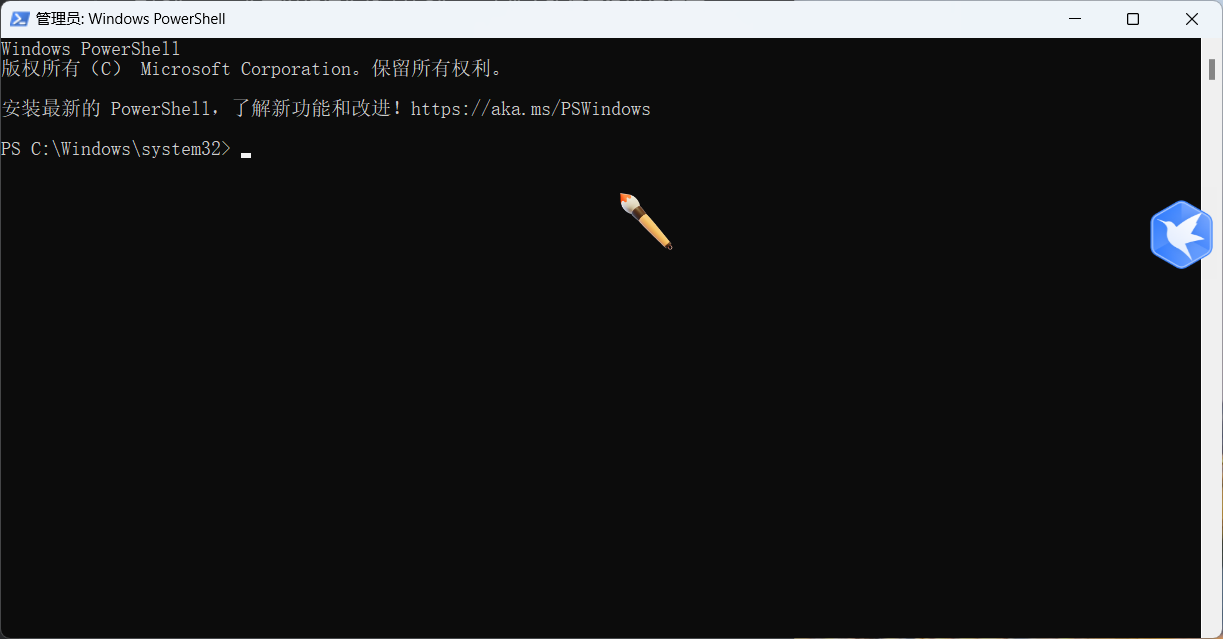Click the blue hummingbird floating icon

pos(1181,234)
